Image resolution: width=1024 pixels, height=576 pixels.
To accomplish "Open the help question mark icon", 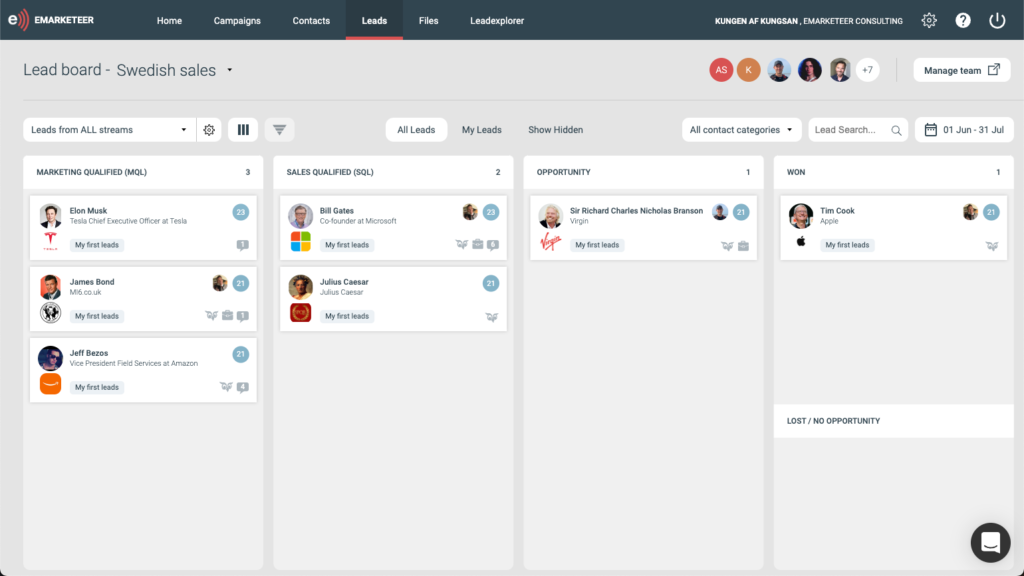I will click(963, 20).
